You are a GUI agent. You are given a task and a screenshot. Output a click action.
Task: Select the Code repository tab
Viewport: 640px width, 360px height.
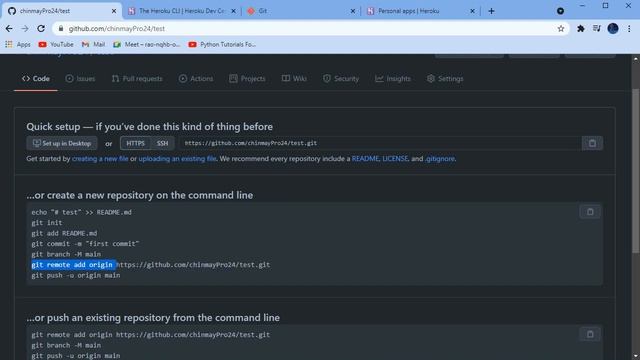tap(36, 79)
